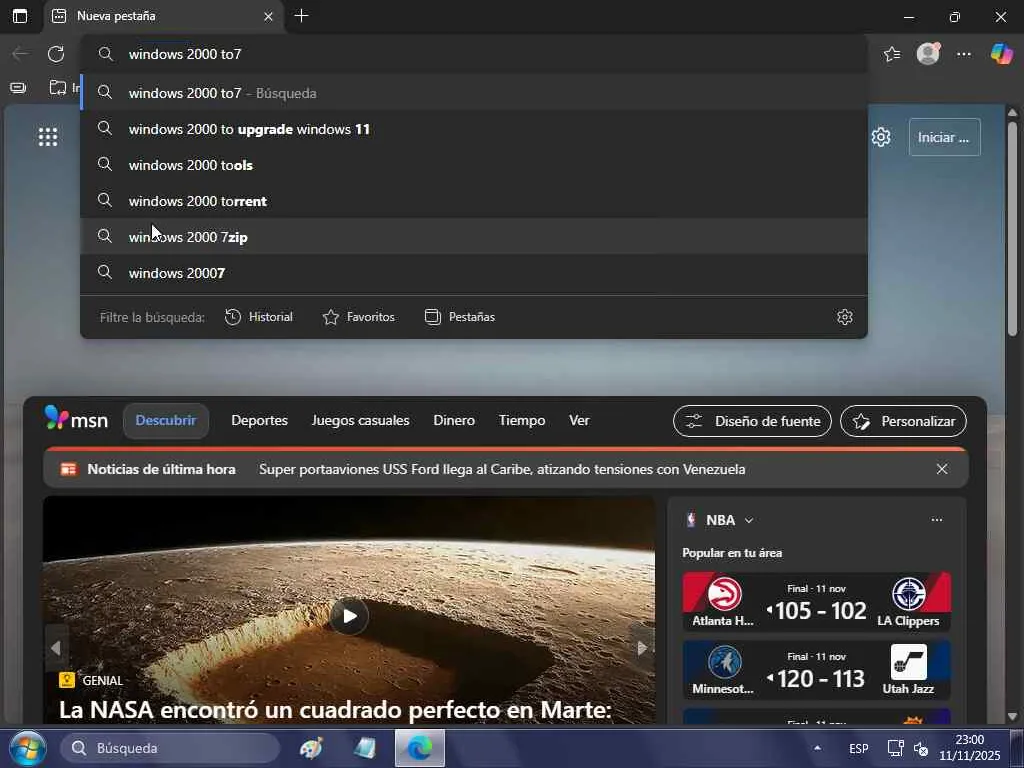Open a new tab with the plus icon

click(x=301, y=16)
